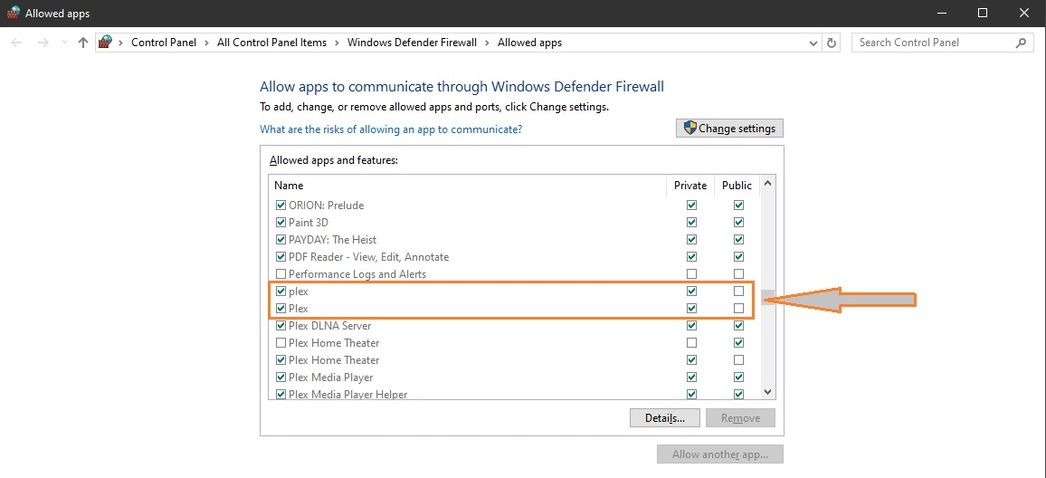
Task: Open the risks of allowing an app link
Action: (x=391, y=129)
